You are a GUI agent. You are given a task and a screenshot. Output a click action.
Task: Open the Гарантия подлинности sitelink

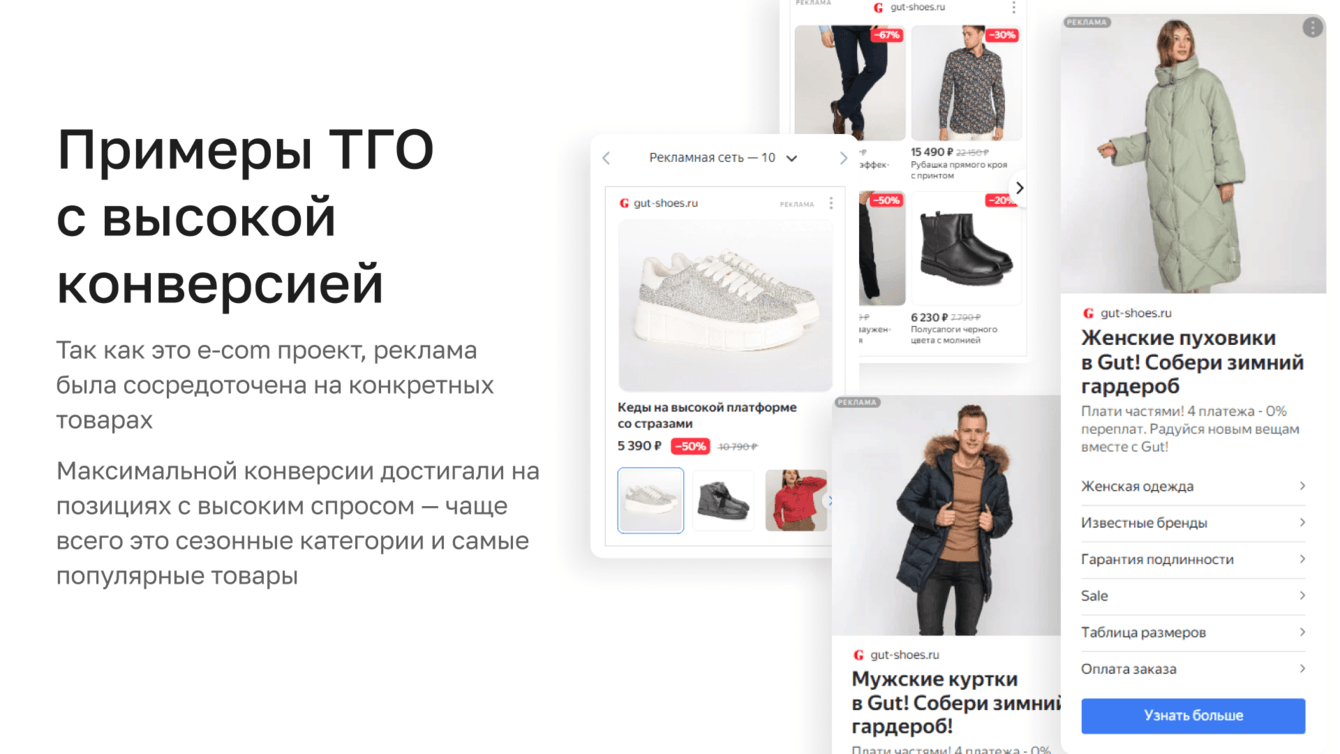click(1193, 559)
